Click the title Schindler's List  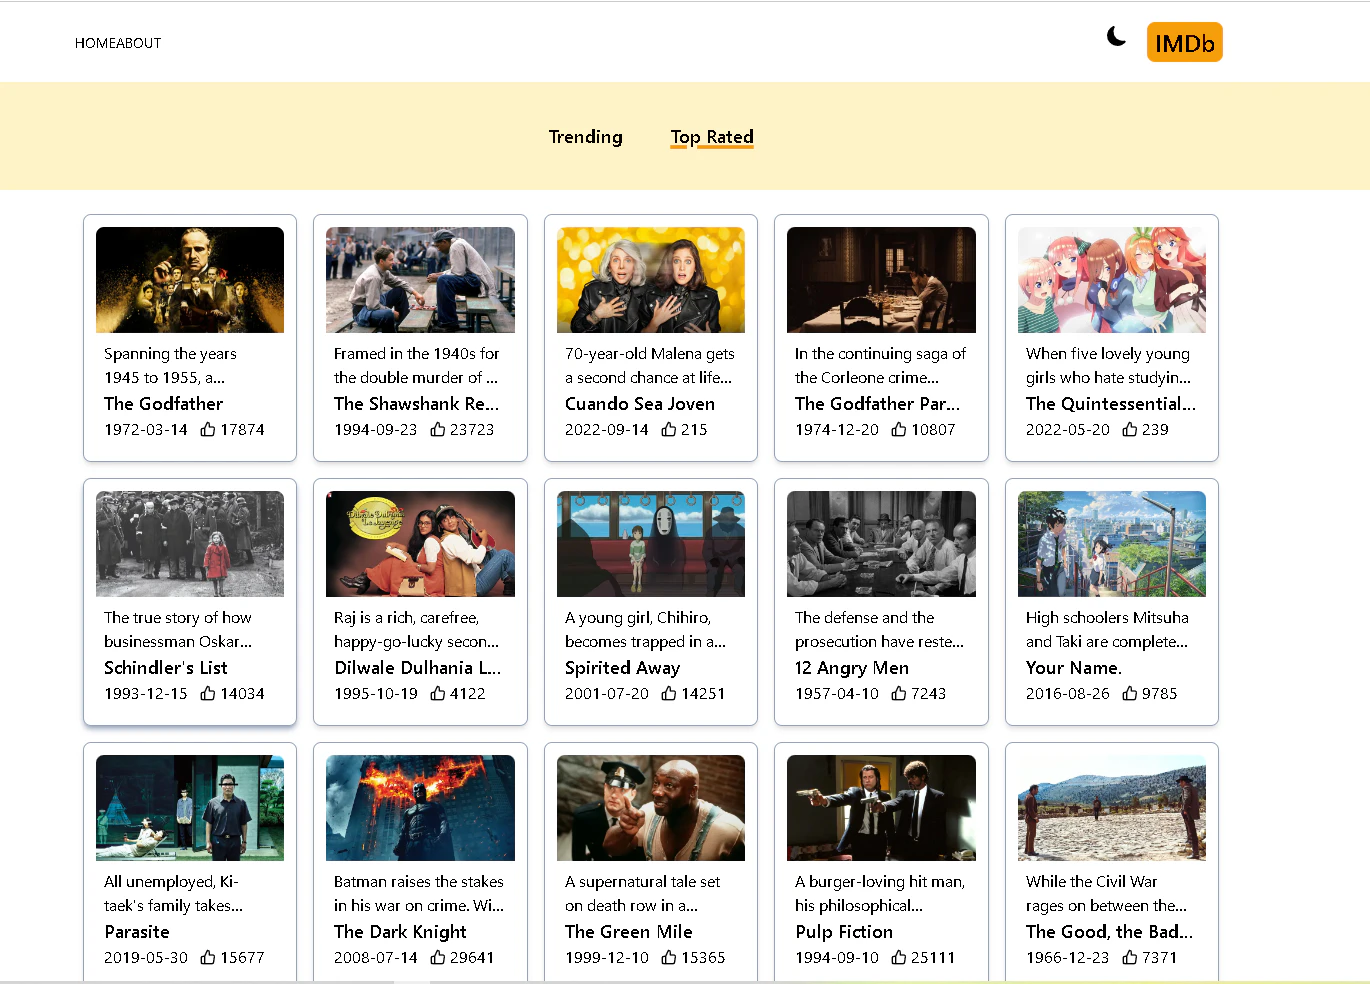pyautogui.click(x=166, y=668)
